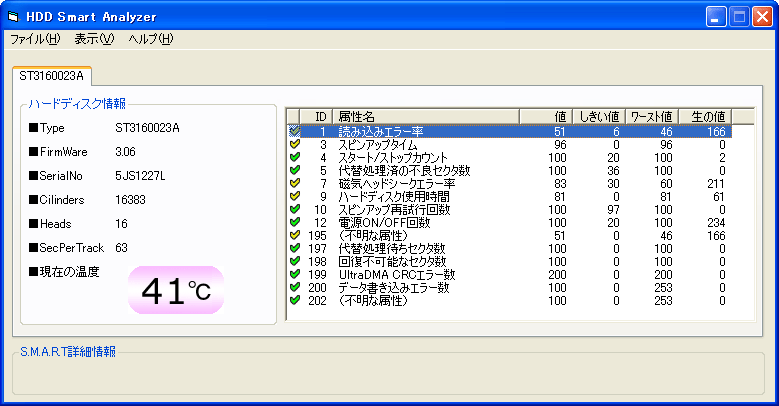The width and height of the screenshot is (779, 406).
Task: Select the スタート/ストップカウント attribute row
Action: (x=510, y=157)
